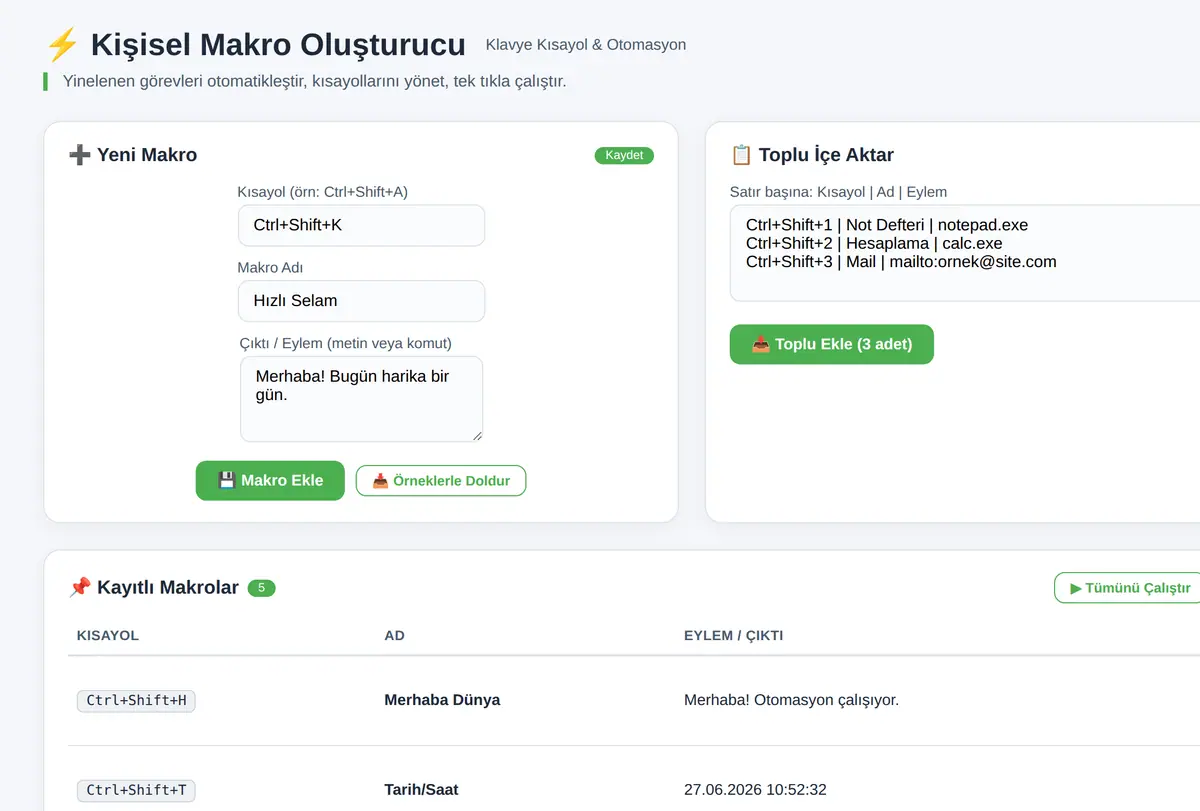Click the line 'Ctrl+Shift+2 | Hesaplama | calc.exe'
1200x811 pixels.
874,243
